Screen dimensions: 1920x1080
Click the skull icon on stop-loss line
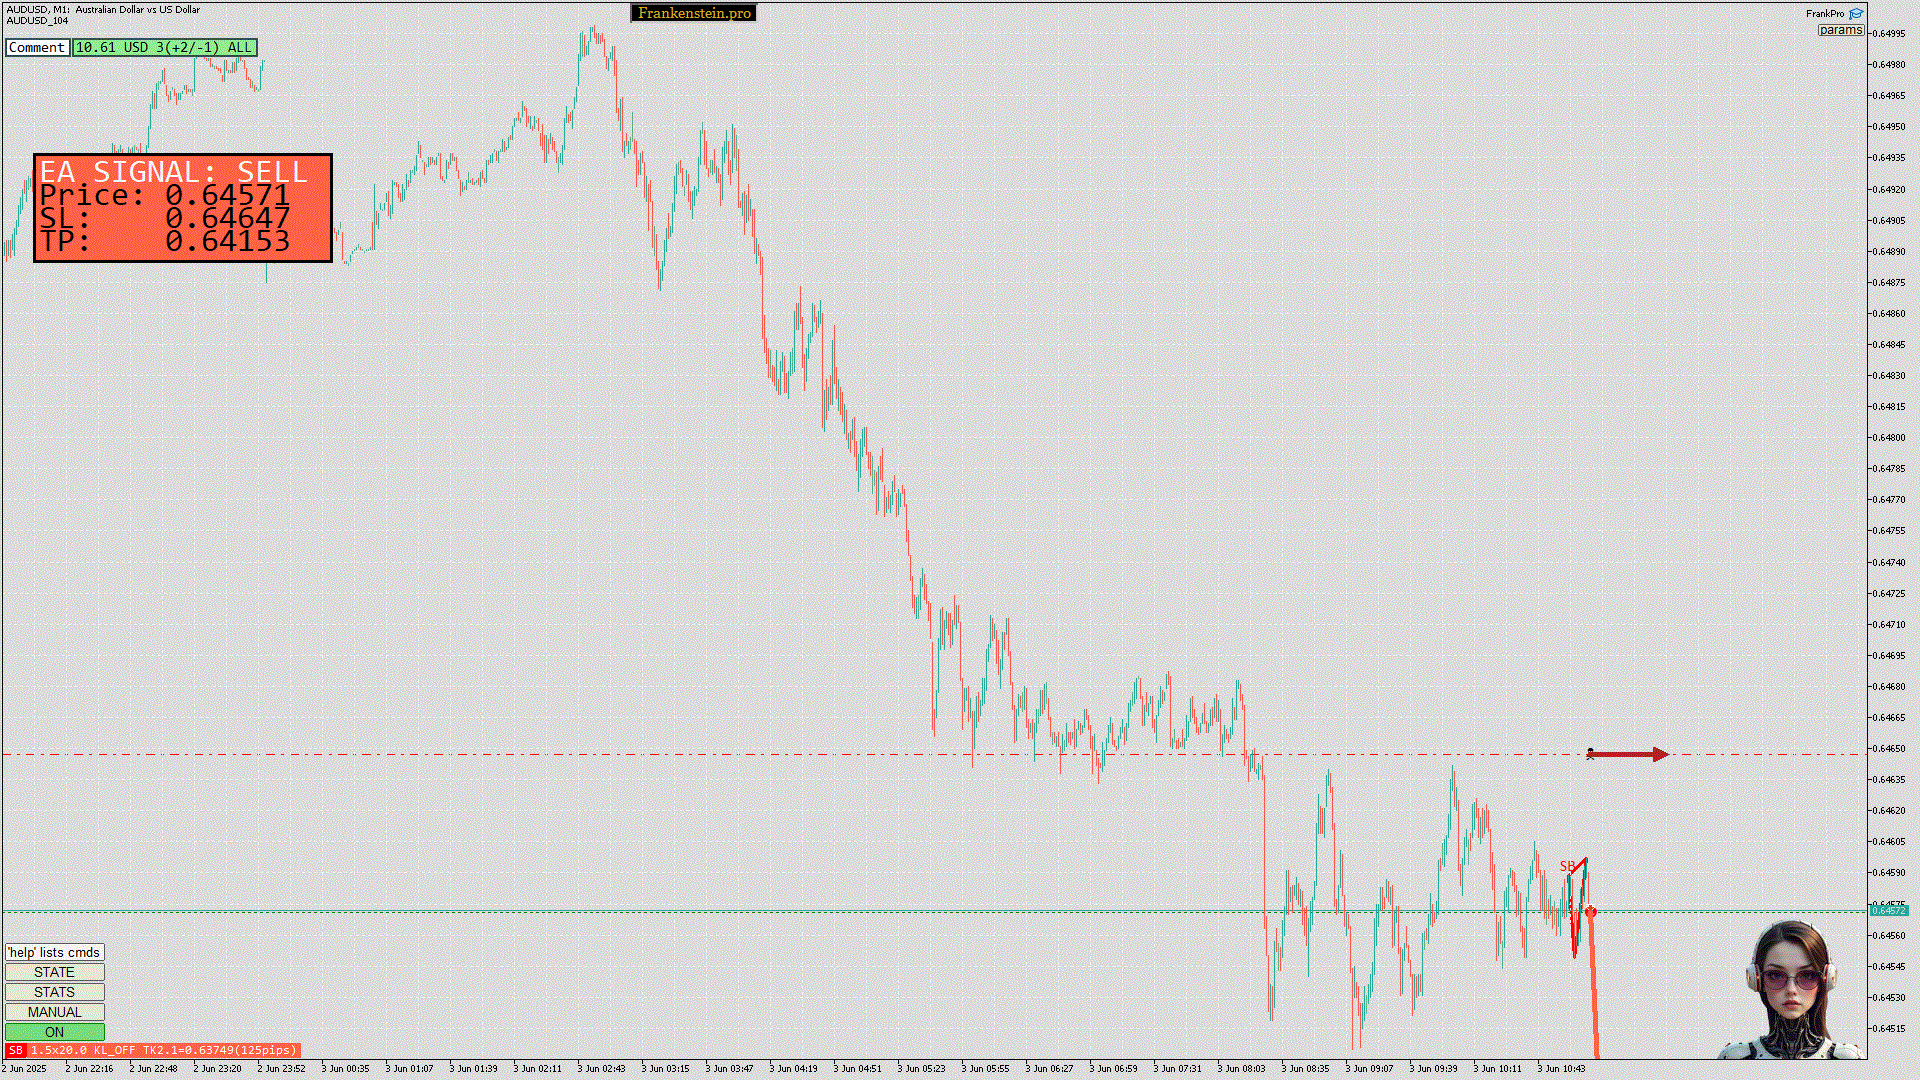tap(1590, 754)
